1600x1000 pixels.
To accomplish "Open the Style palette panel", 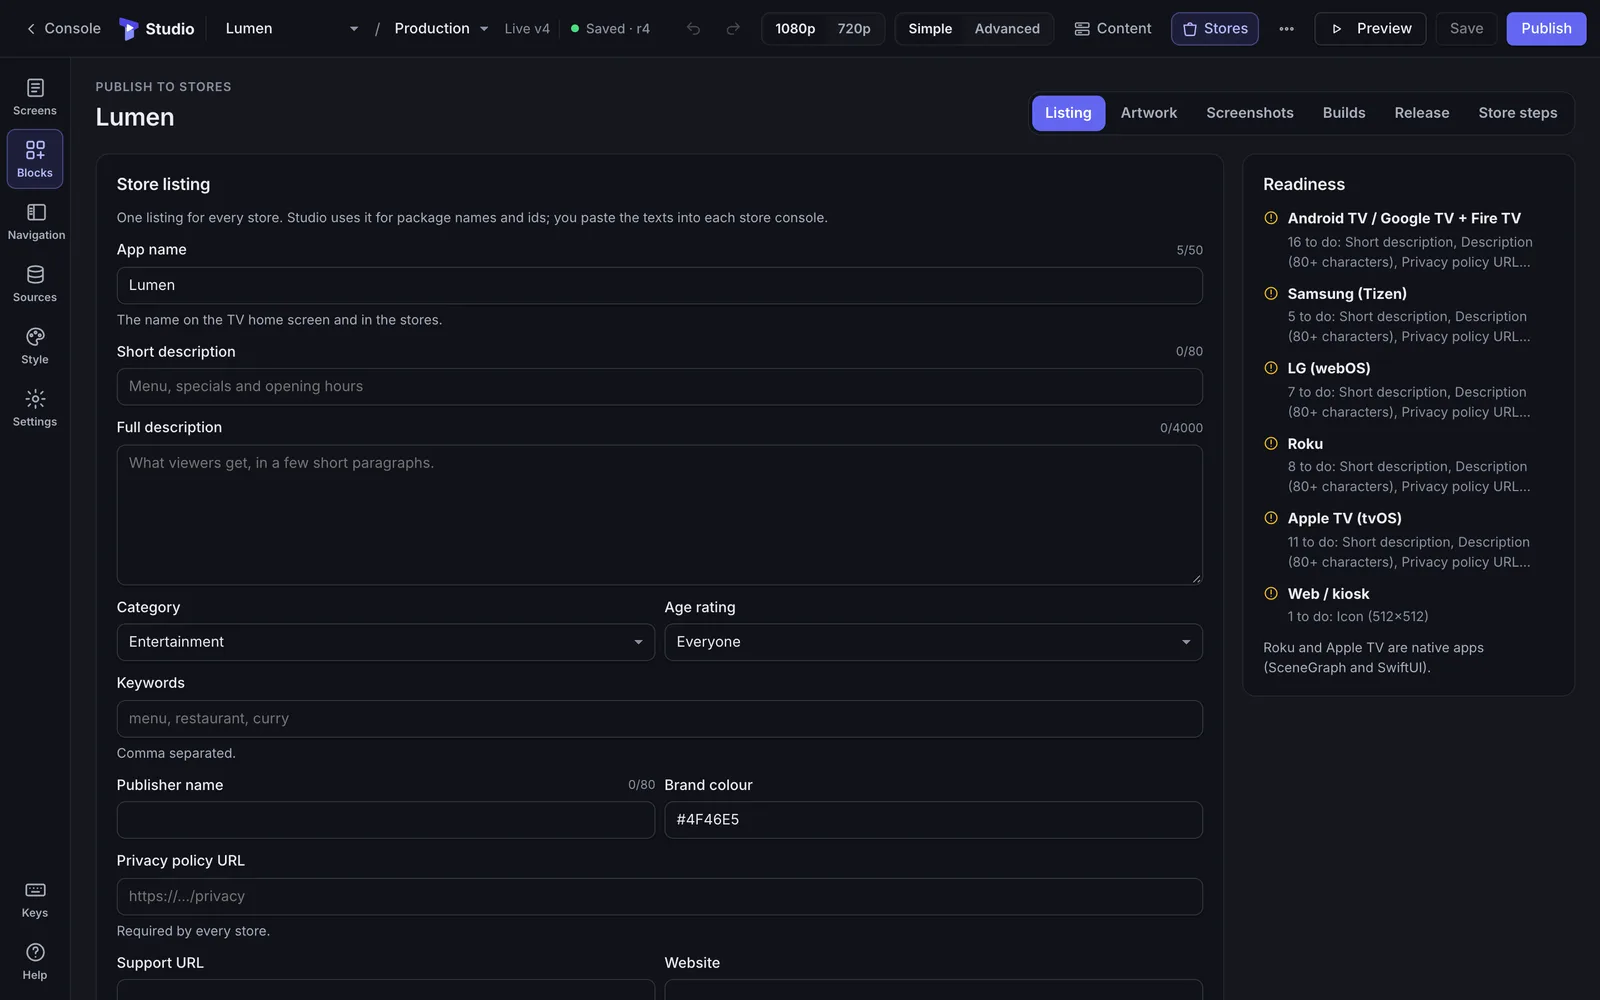I will tap(35, 345).
